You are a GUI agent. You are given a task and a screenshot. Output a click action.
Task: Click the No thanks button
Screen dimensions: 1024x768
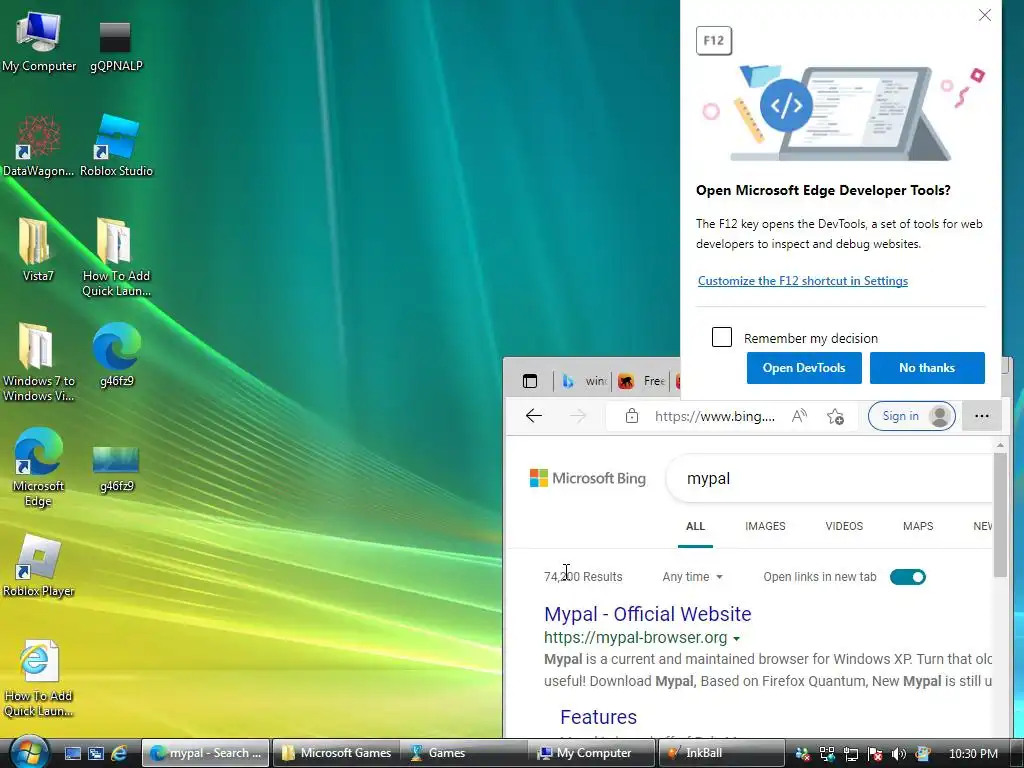pos(927,368)
